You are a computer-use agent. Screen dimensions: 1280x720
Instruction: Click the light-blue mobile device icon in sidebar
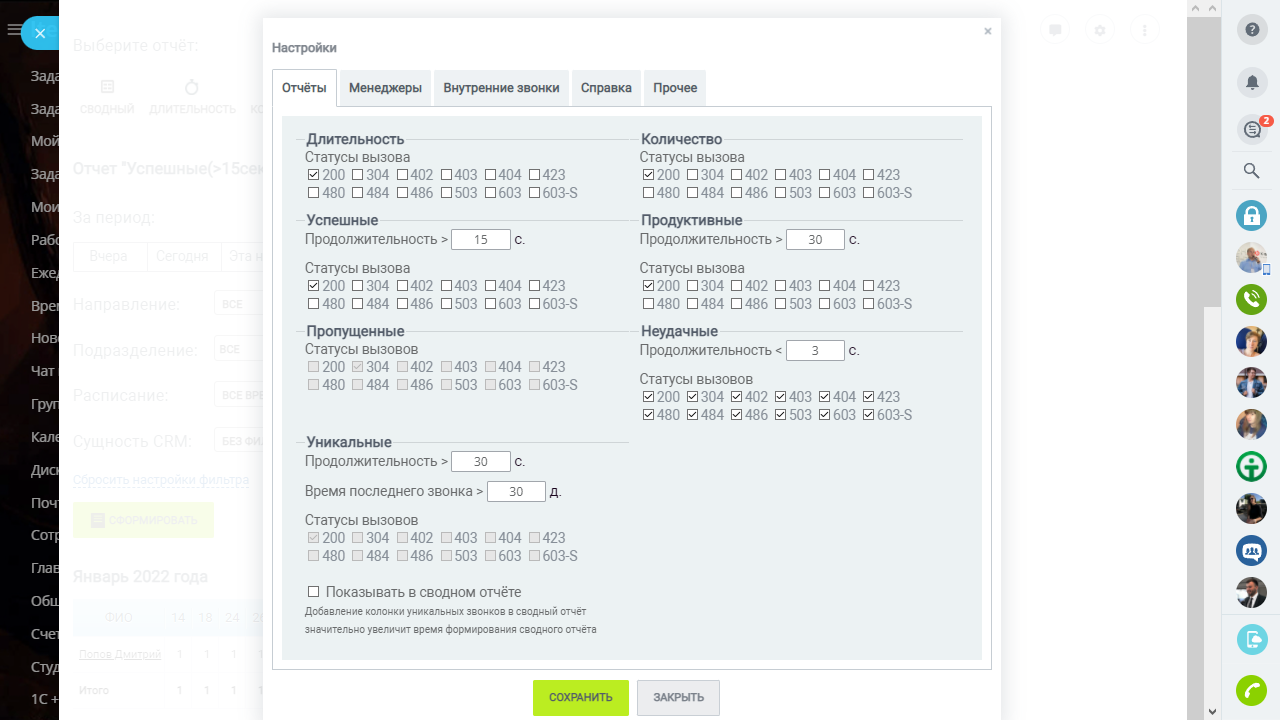point(1251,639)
